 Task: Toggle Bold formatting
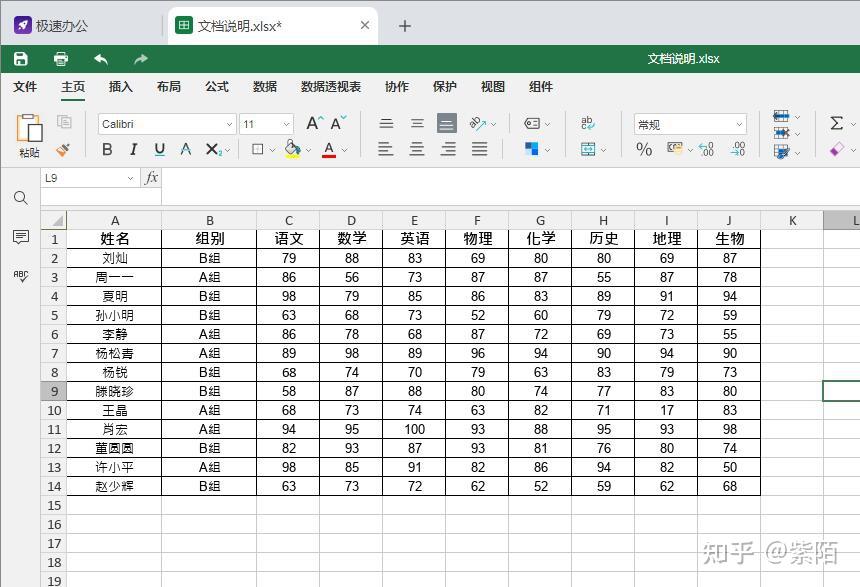click(107, 149)
